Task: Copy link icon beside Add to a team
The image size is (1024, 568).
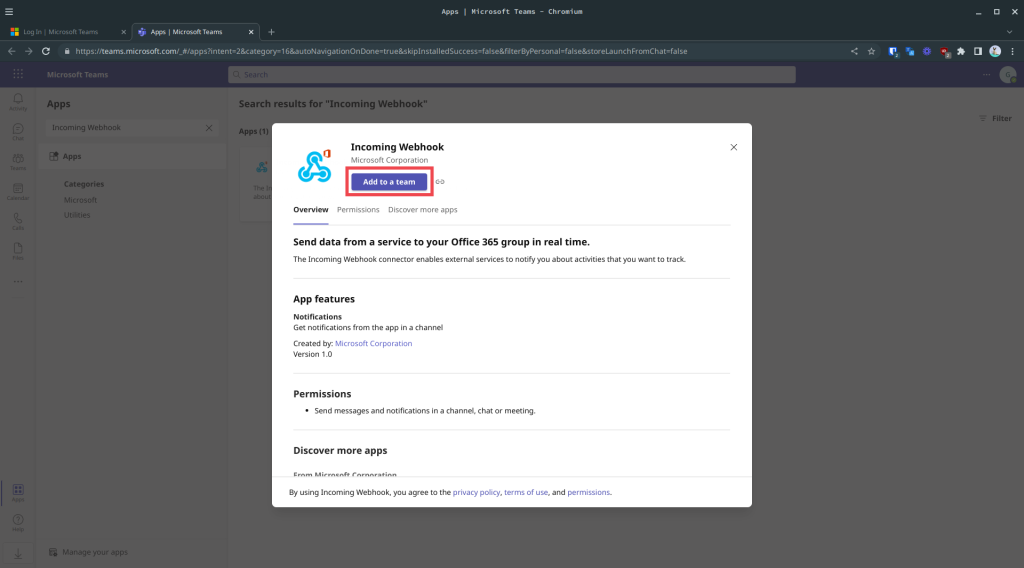Action: pyautogui.click(x=440, y=181)
